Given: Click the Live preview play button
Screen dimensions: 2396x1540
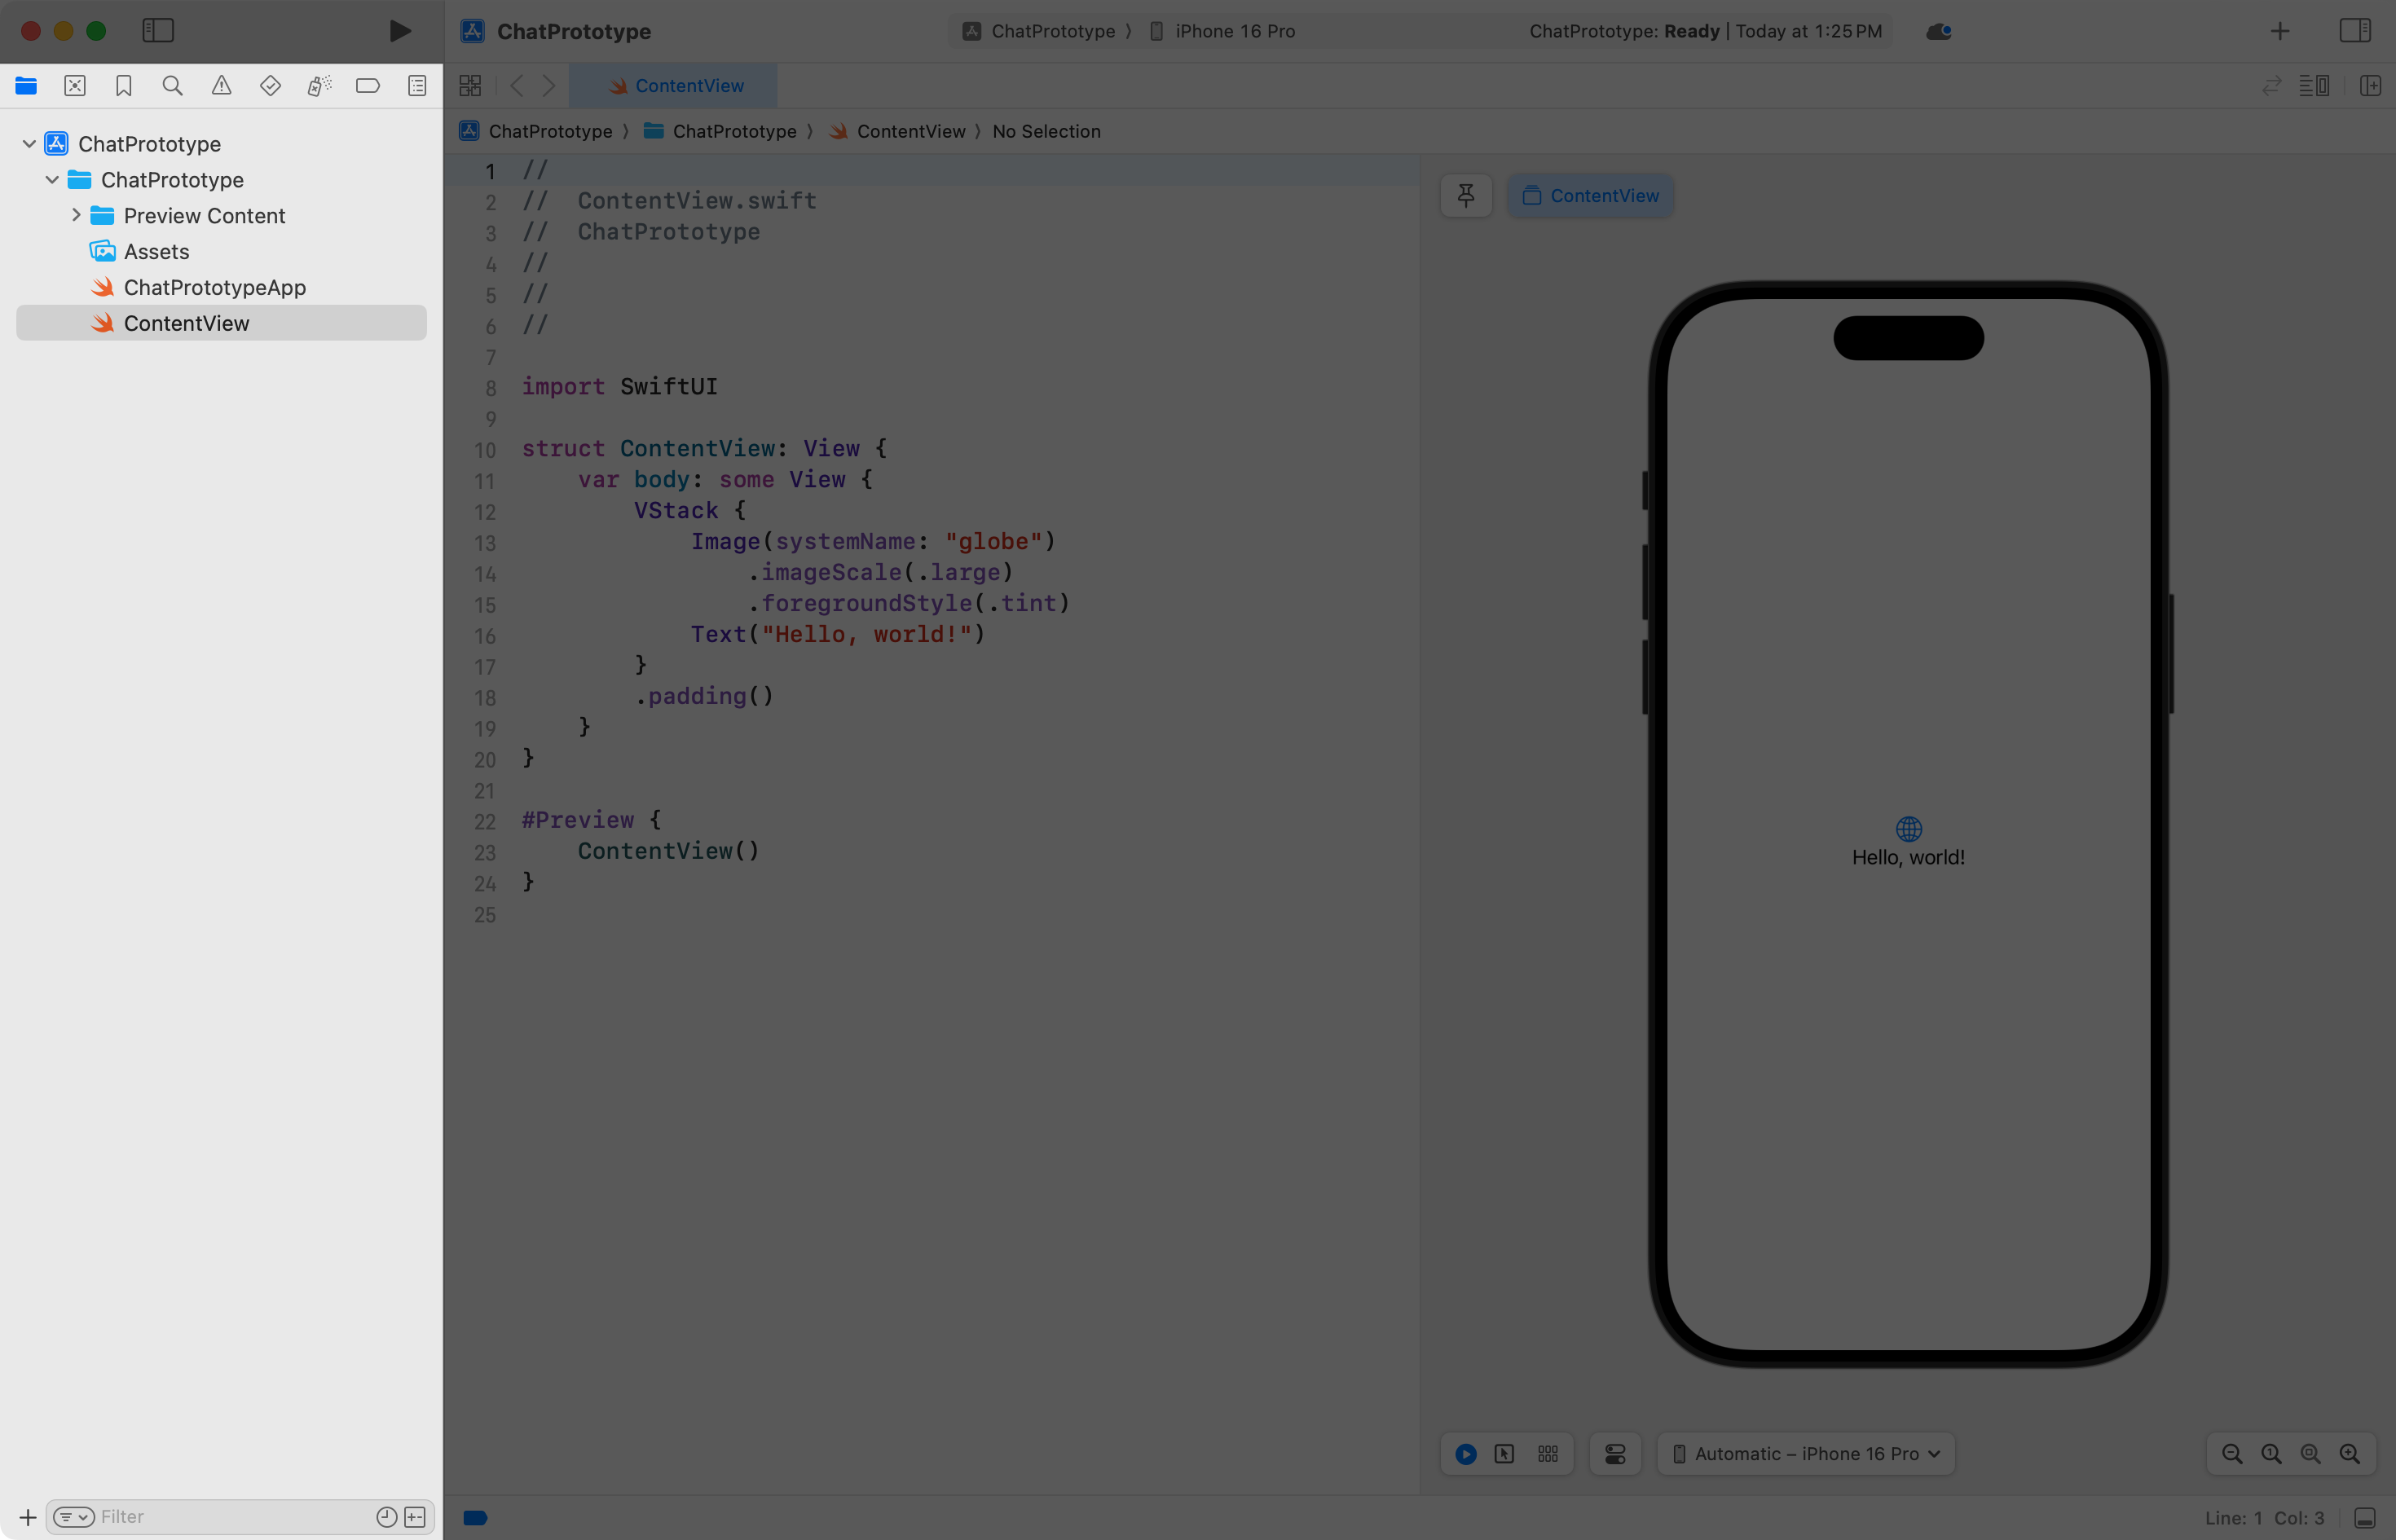Looking at the screenshot, I should (1466, 1454).
